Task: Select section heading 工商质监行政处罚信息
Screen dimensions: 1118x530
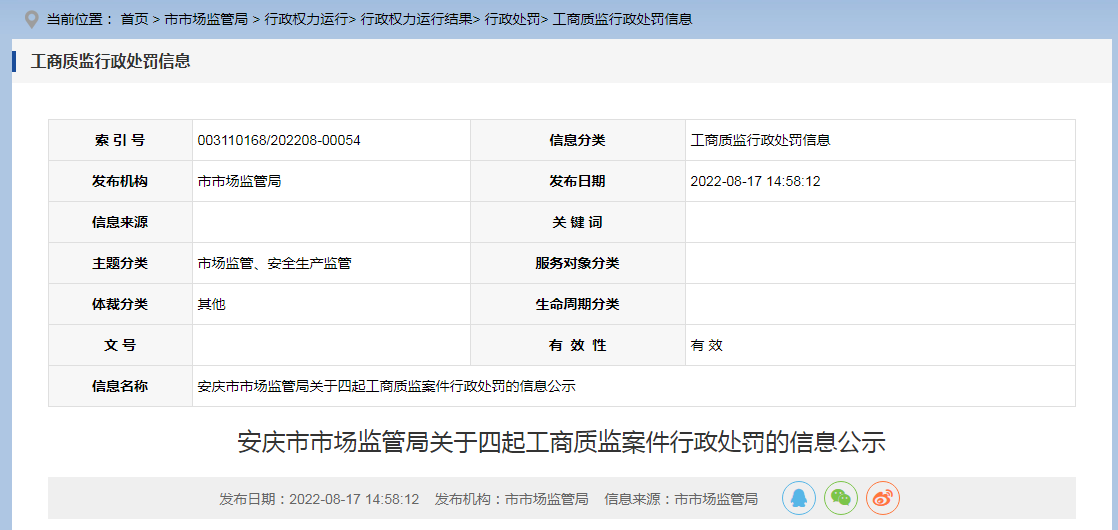Action: pos(111,61)
